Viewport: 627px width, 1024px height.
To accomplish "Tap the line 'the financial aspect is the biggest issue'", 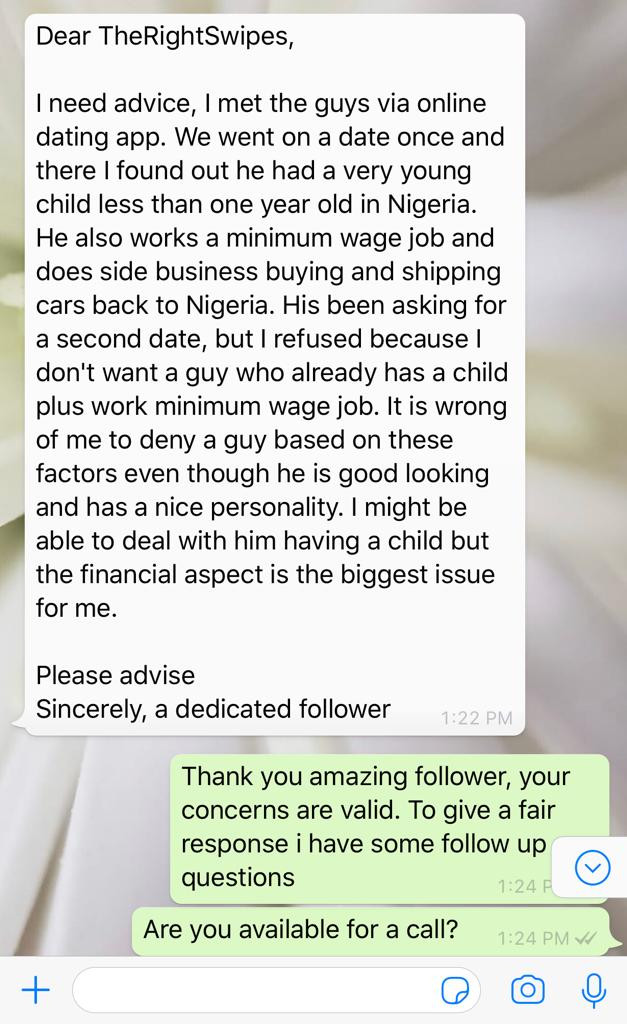I will (x=265, y=575).
